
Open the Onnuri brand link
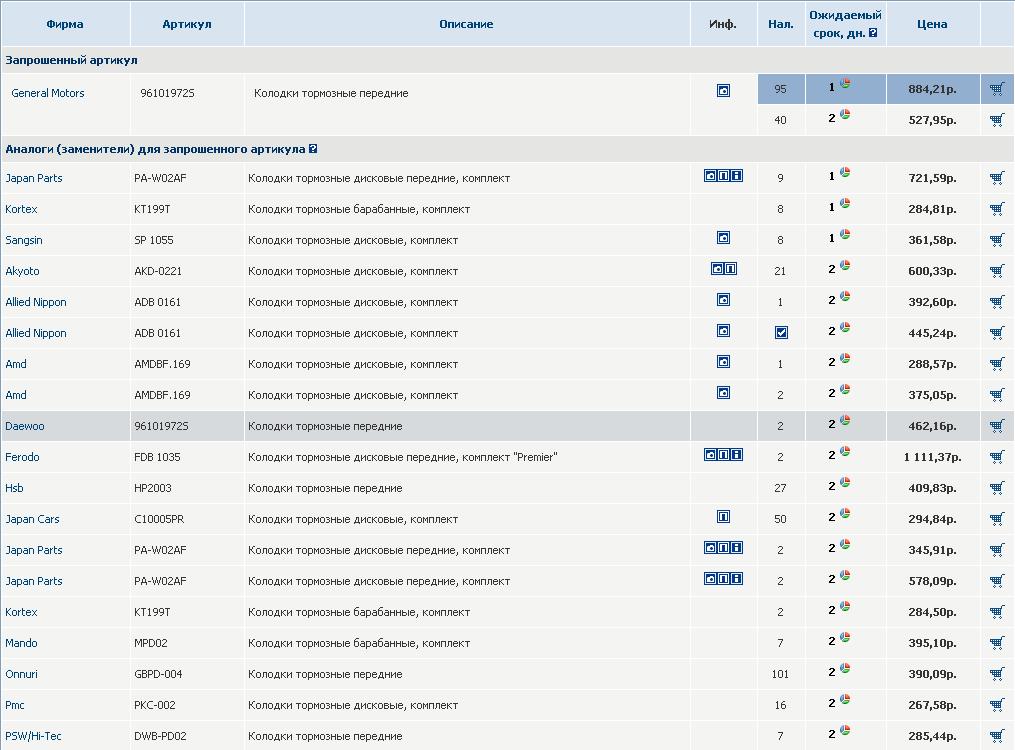pos(21,674)
